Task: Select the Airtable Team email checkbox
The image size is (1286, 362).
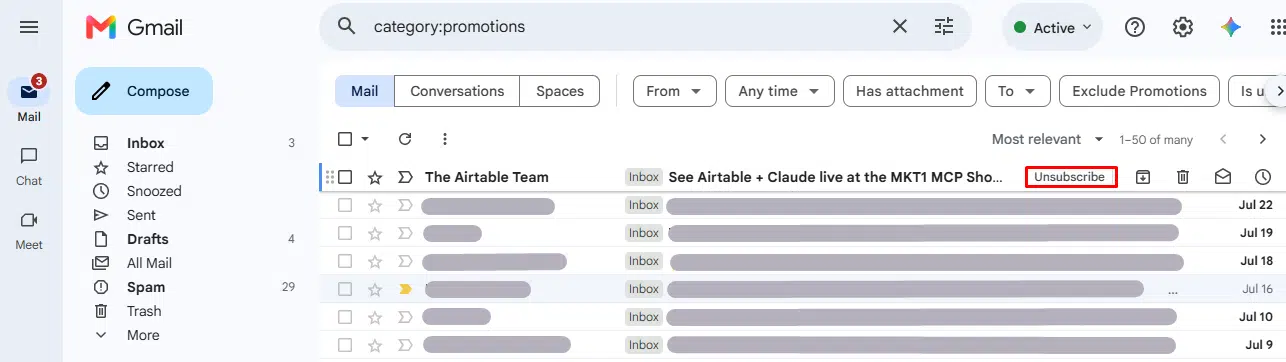Action: 345,177
